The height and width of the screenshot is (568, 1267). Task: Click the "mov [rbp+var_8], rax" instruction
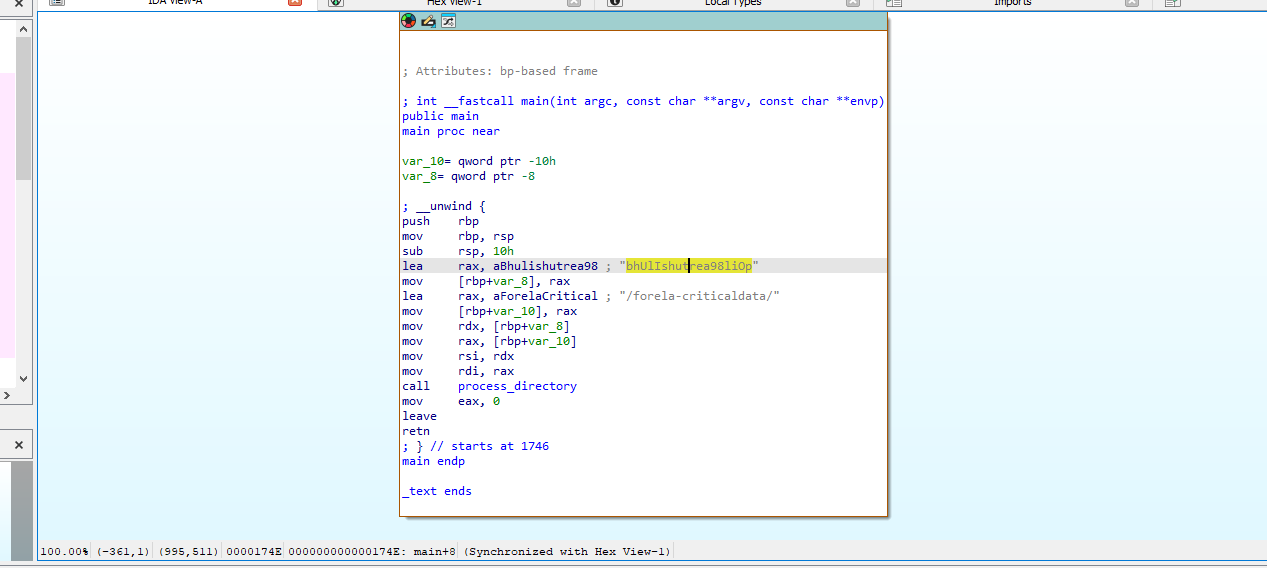[486, 281]
